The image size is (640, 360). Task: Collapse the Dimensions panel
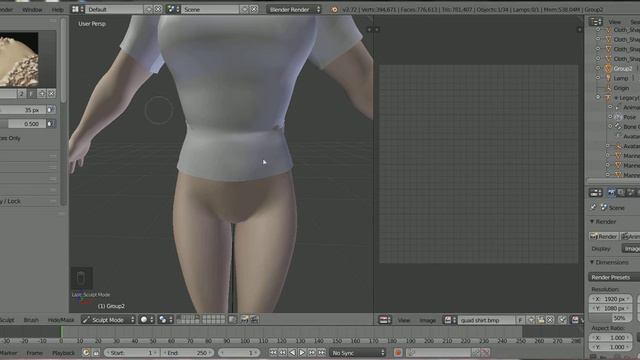pos(592,262)
